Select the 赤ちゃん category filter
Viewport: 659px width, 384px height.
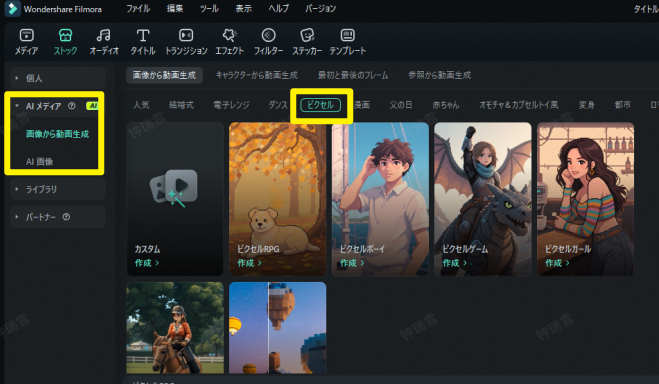coord(446,105)
